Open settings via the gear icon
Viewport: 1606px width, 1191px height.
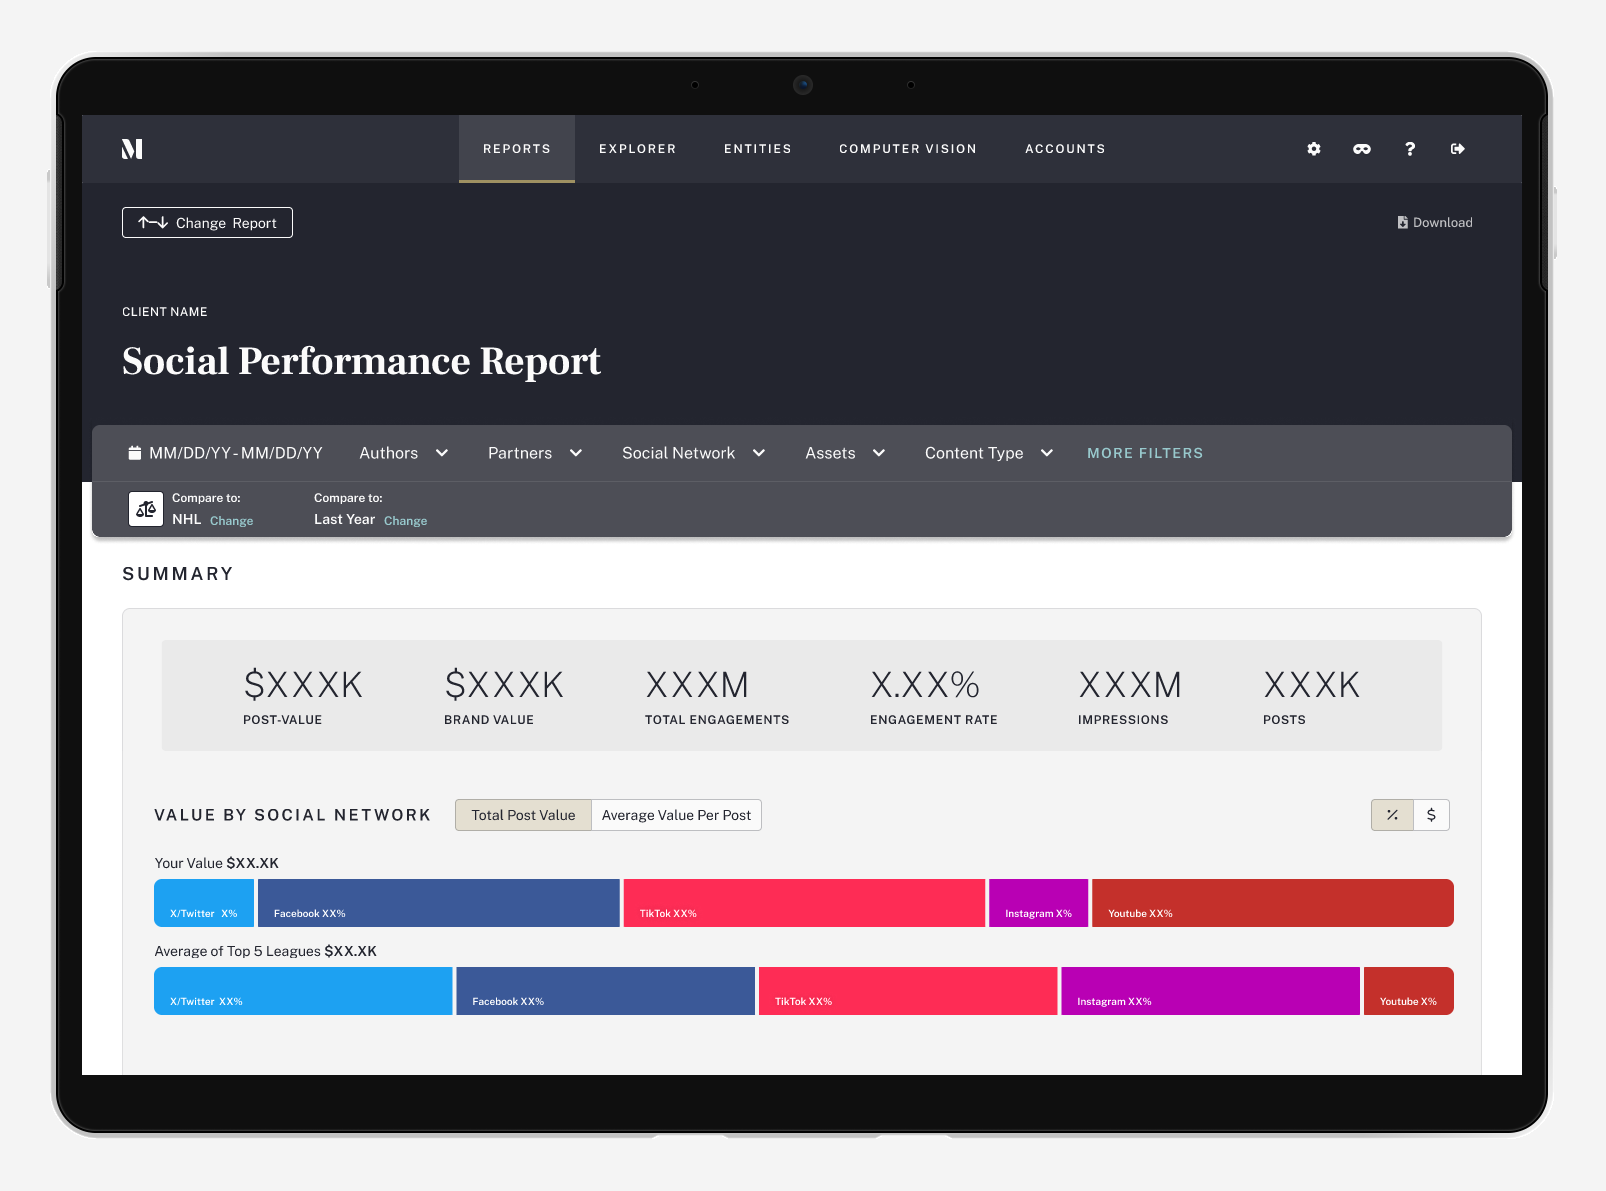pos(1314,149)
